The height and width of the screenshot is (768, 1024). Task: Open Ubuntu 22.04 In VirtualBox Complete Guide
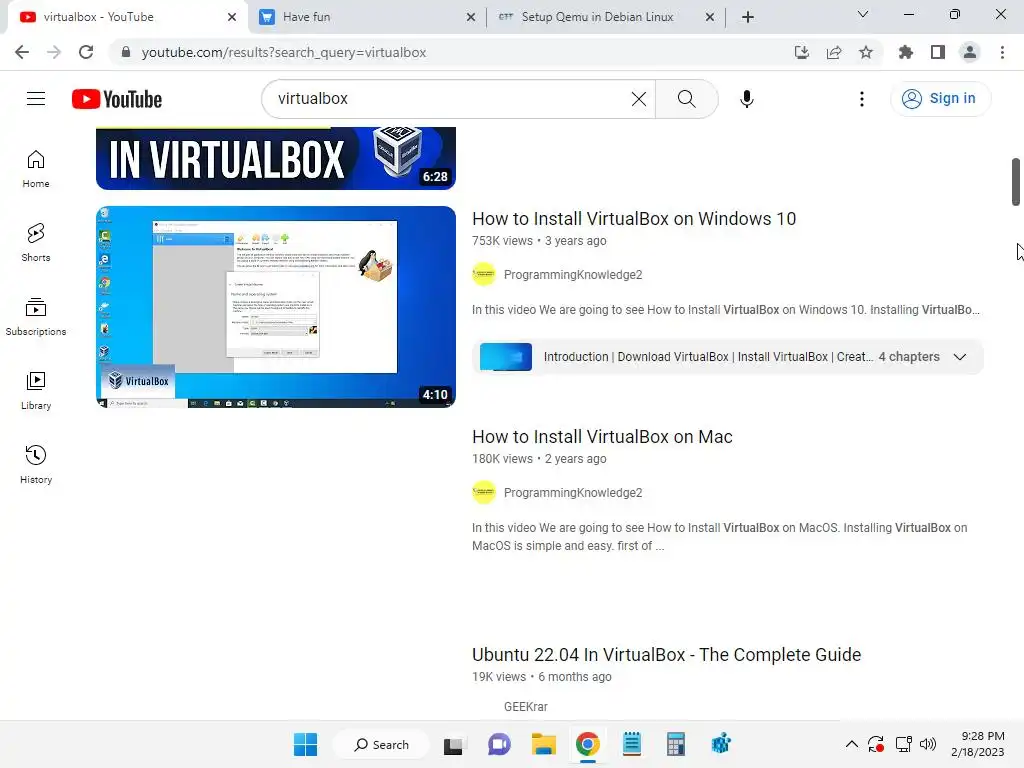[666, 654]
